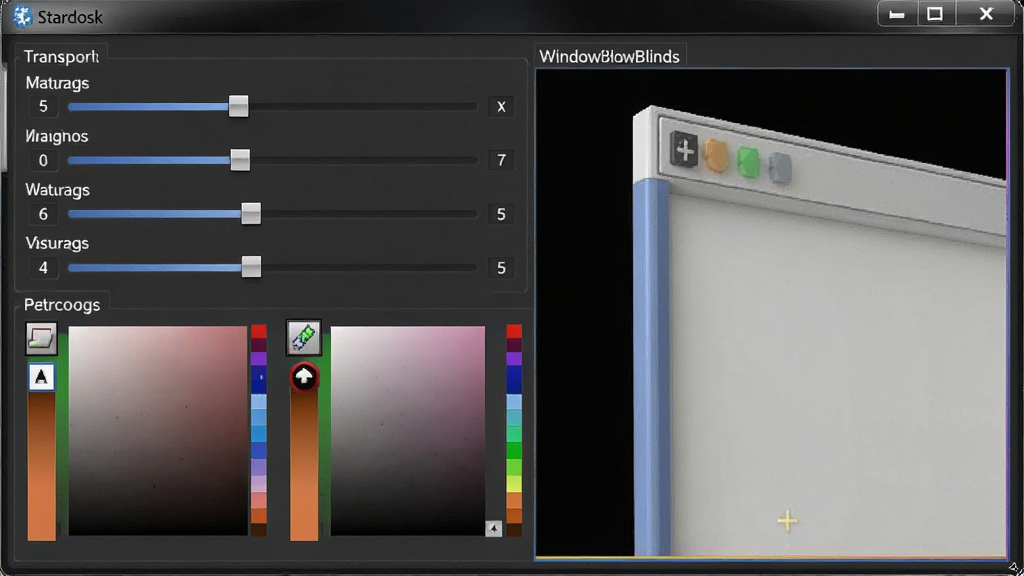Pick a color in the left reddish gradient
Screen dimensions: 1024x576
tap(158, 430)
